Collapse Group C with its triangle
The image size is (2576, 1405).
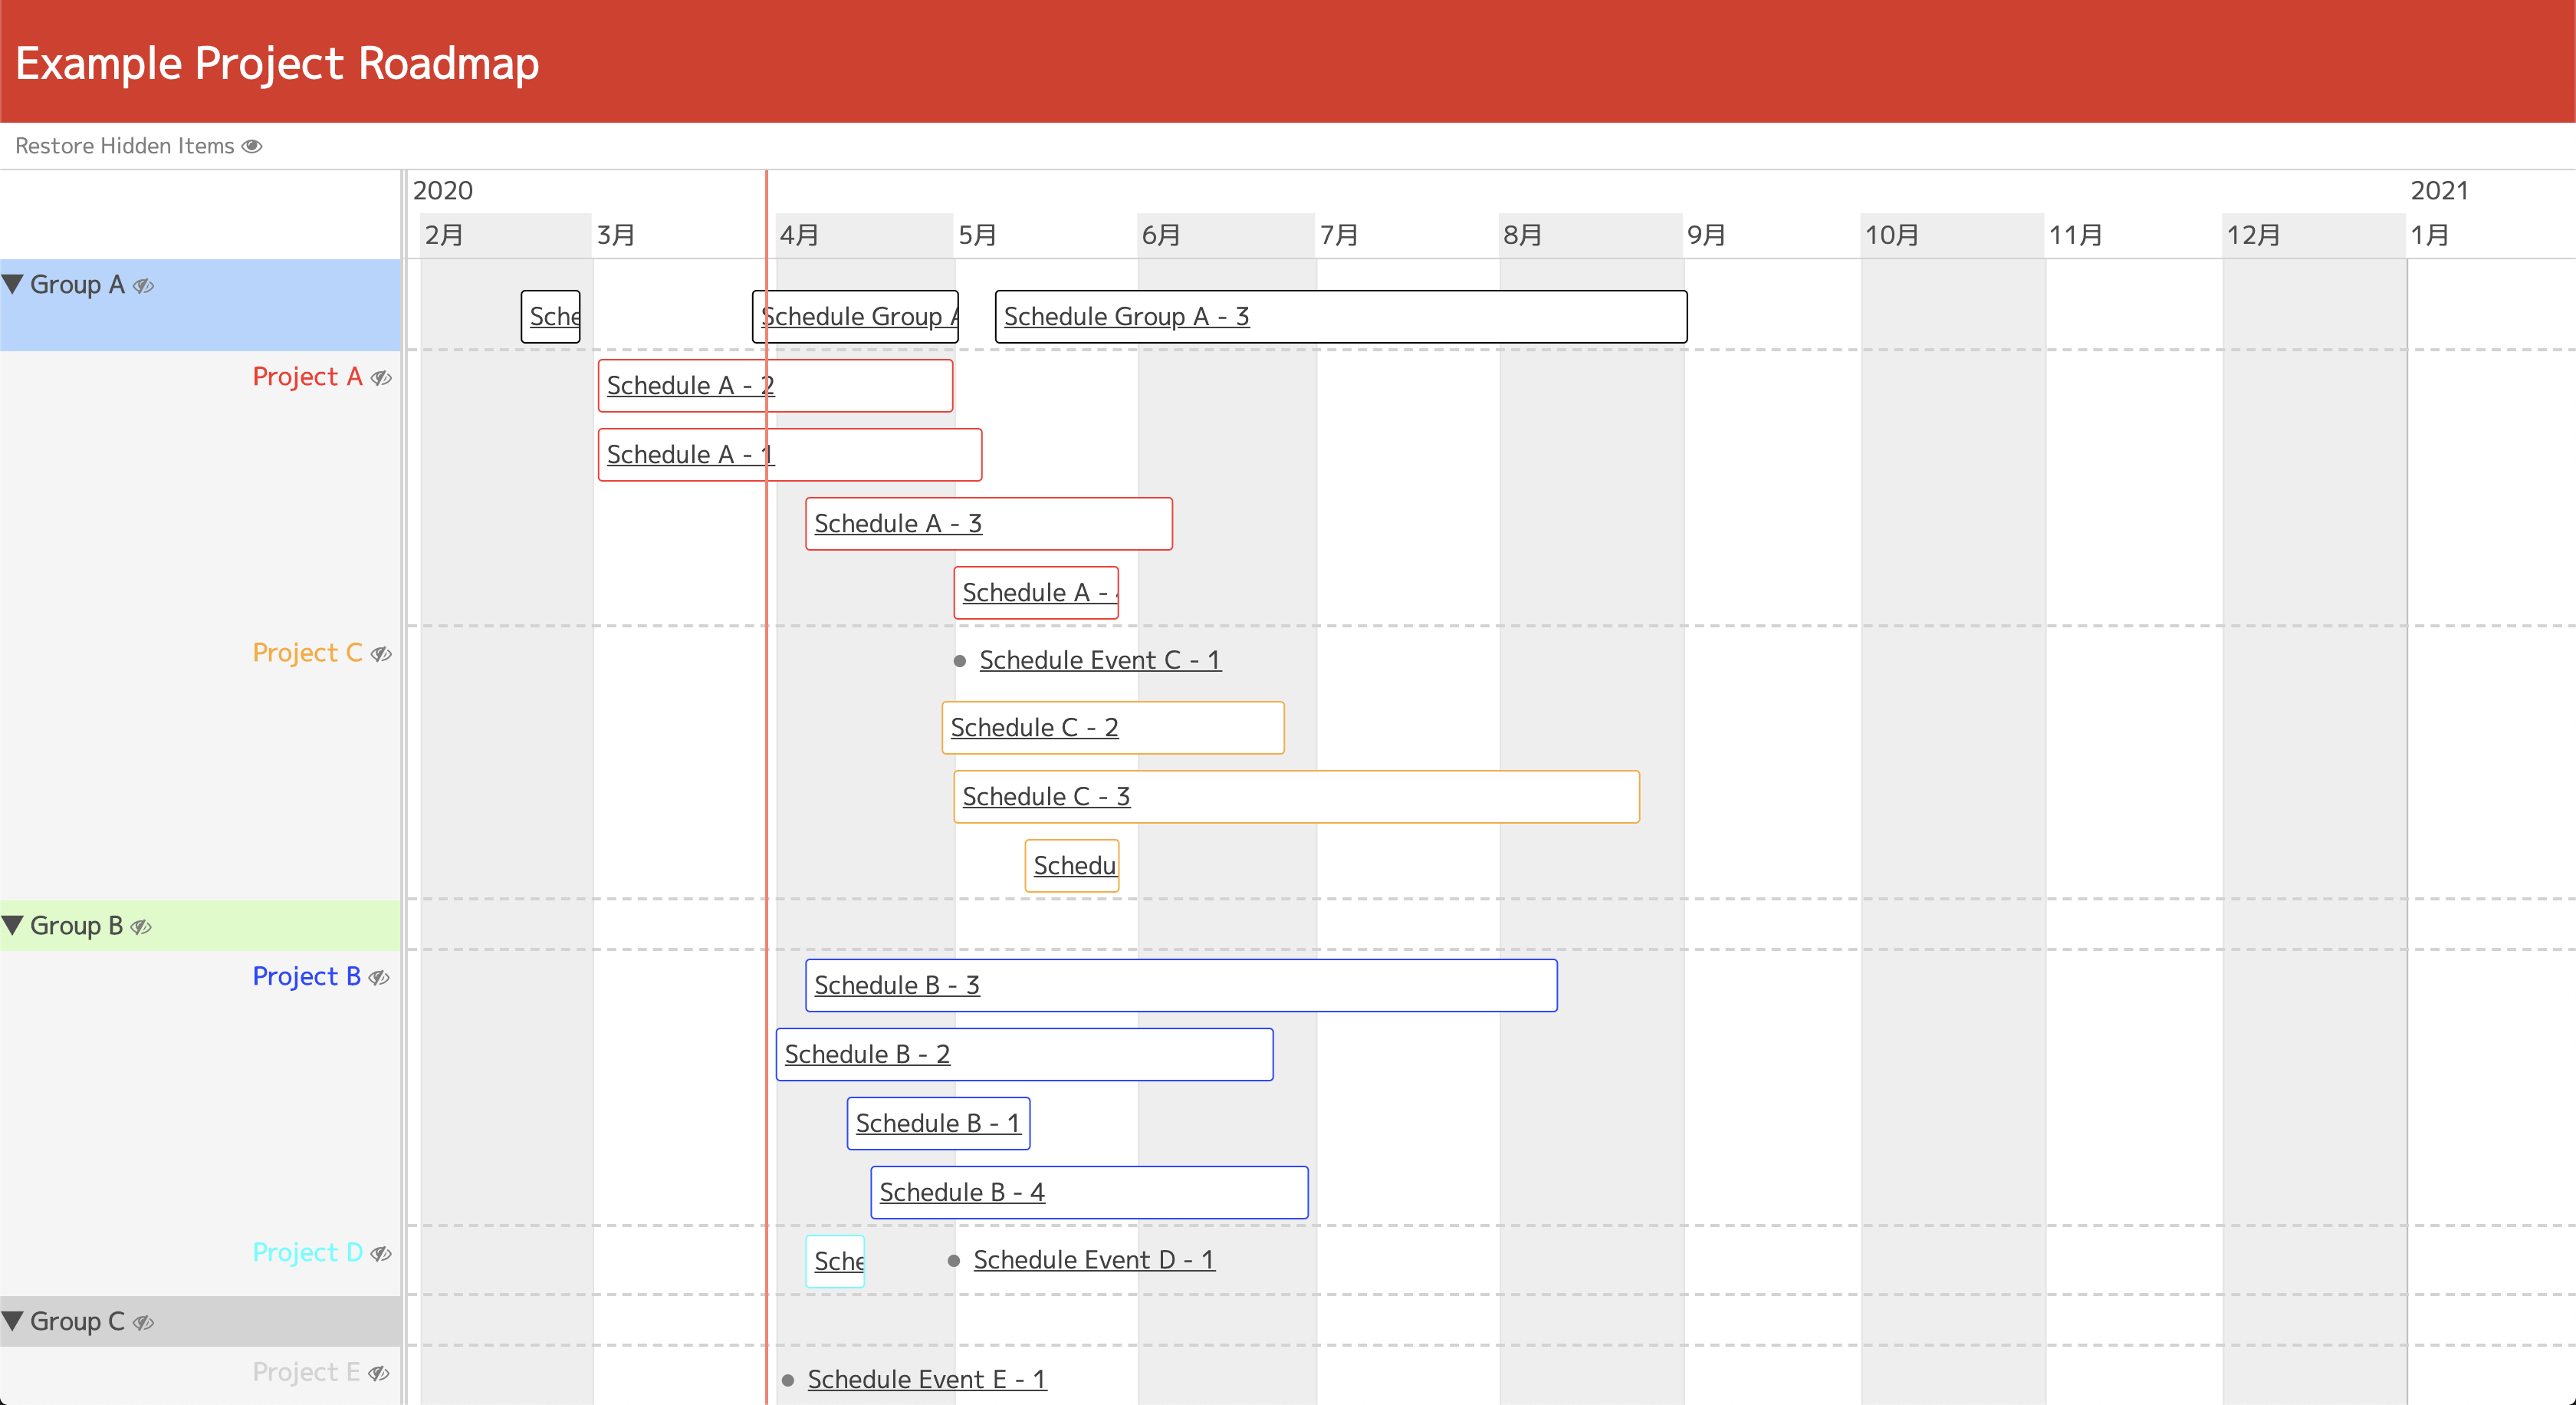point(13,1321)
